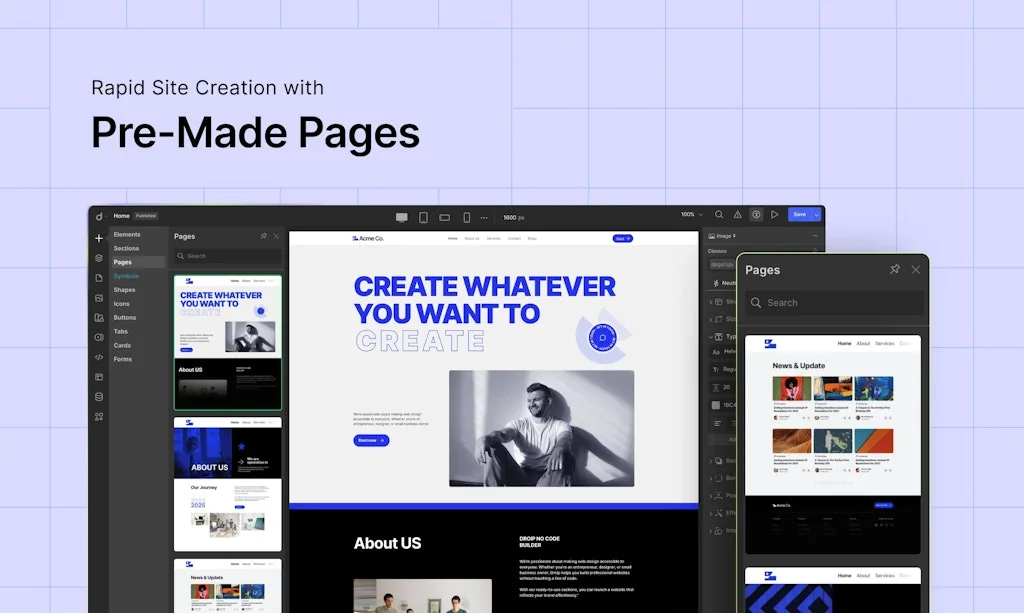Click the gray text color swatch

tap(716, 405)
